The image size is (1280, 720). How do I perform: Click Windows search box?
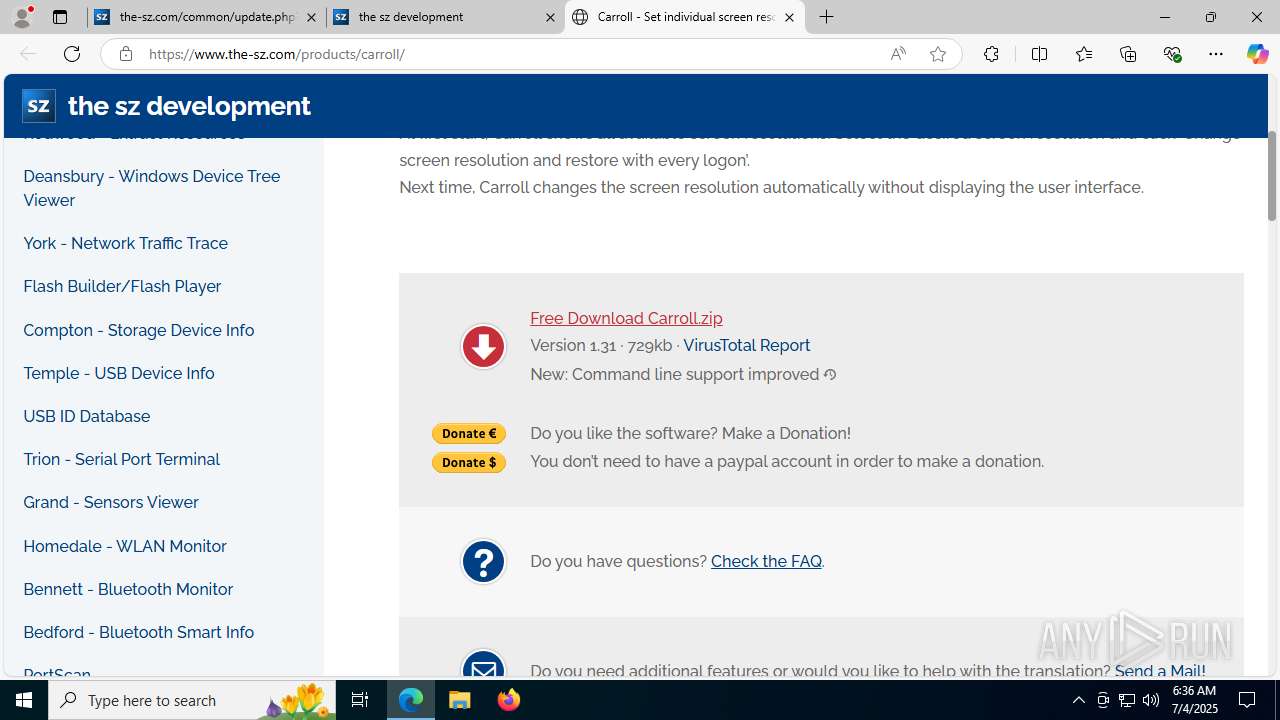coord(192,700)
